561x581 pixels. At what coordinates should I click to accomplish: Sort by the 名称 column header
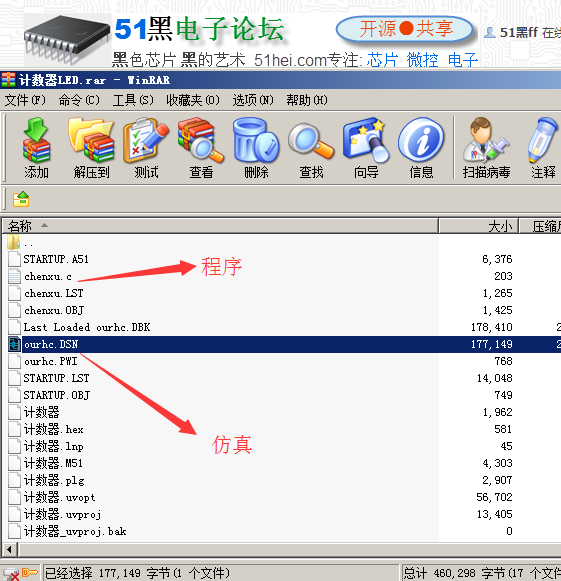coord(220,226)
